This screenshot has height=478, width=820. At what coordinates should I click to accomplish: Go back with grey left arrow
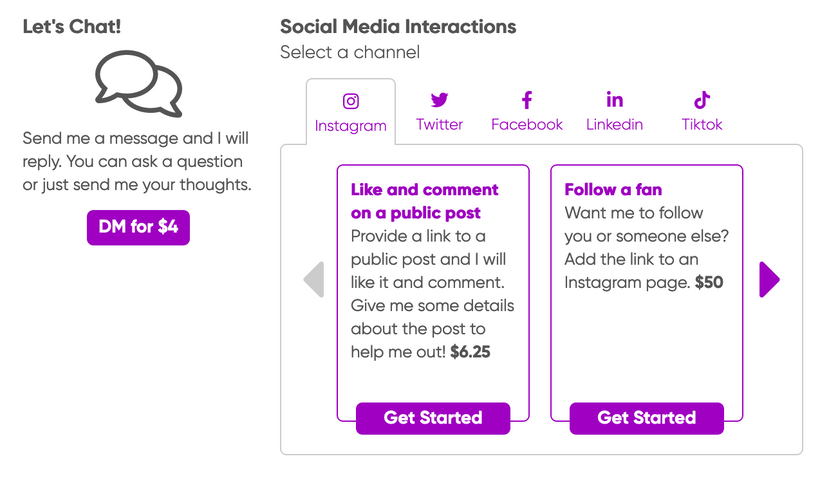(x=314, y=280)
